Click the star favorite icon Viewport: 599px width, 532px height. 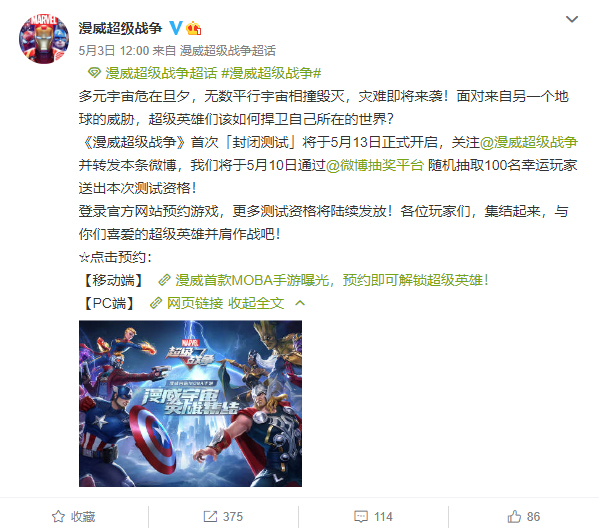tap(58, 516)
